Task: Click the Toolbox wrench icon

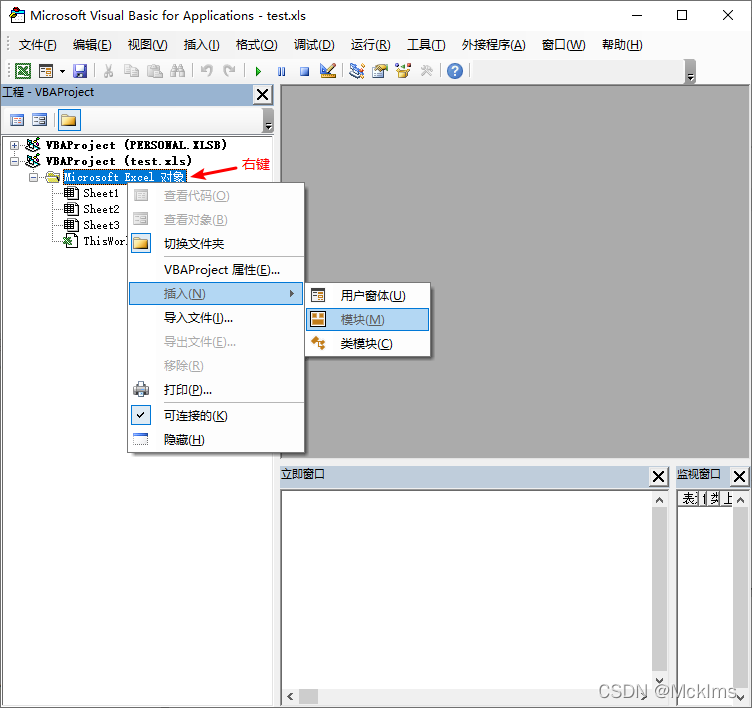Action: coord(426,71)
